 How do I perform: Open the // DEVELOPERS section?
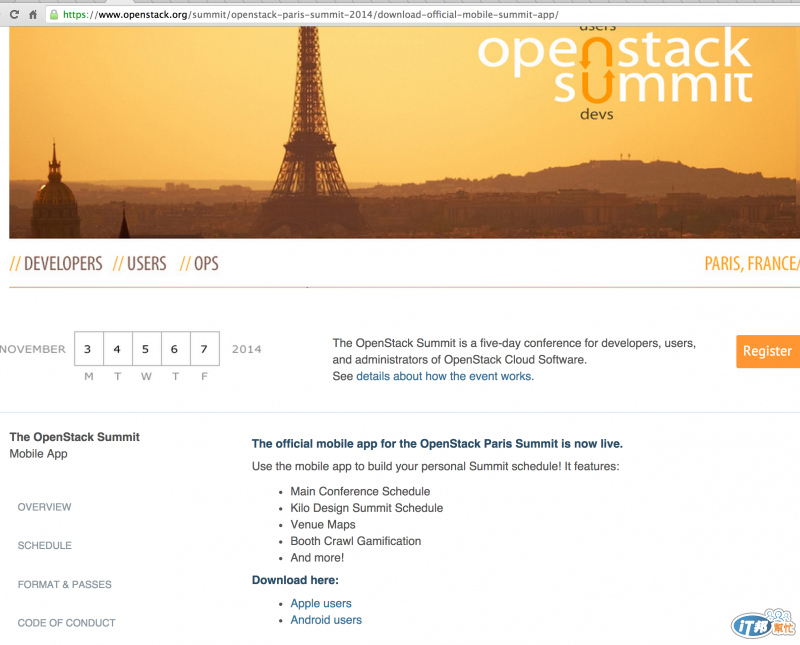point(56,264)
